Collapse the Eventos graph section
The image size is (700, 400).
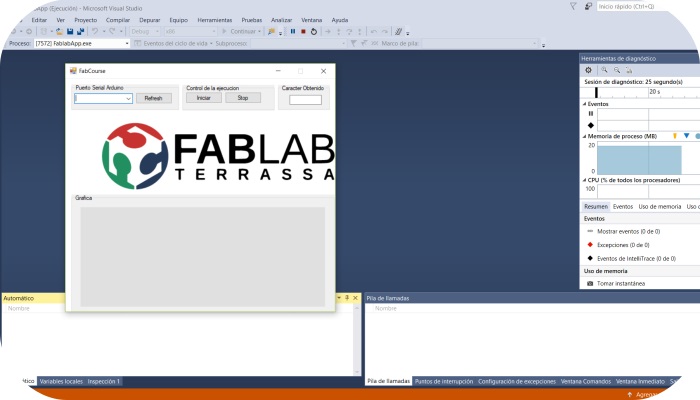click(x=584, y=104)
